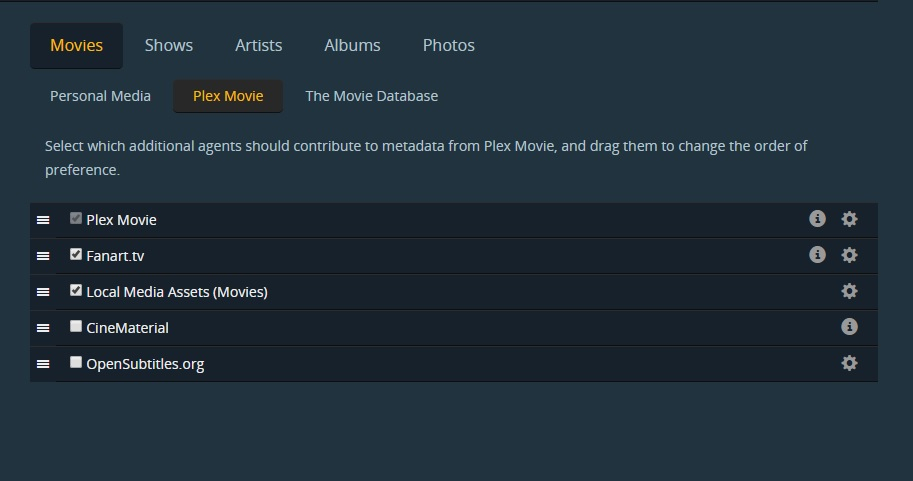Enable the OpenSubtitles.org checkbox

[76, 362]
